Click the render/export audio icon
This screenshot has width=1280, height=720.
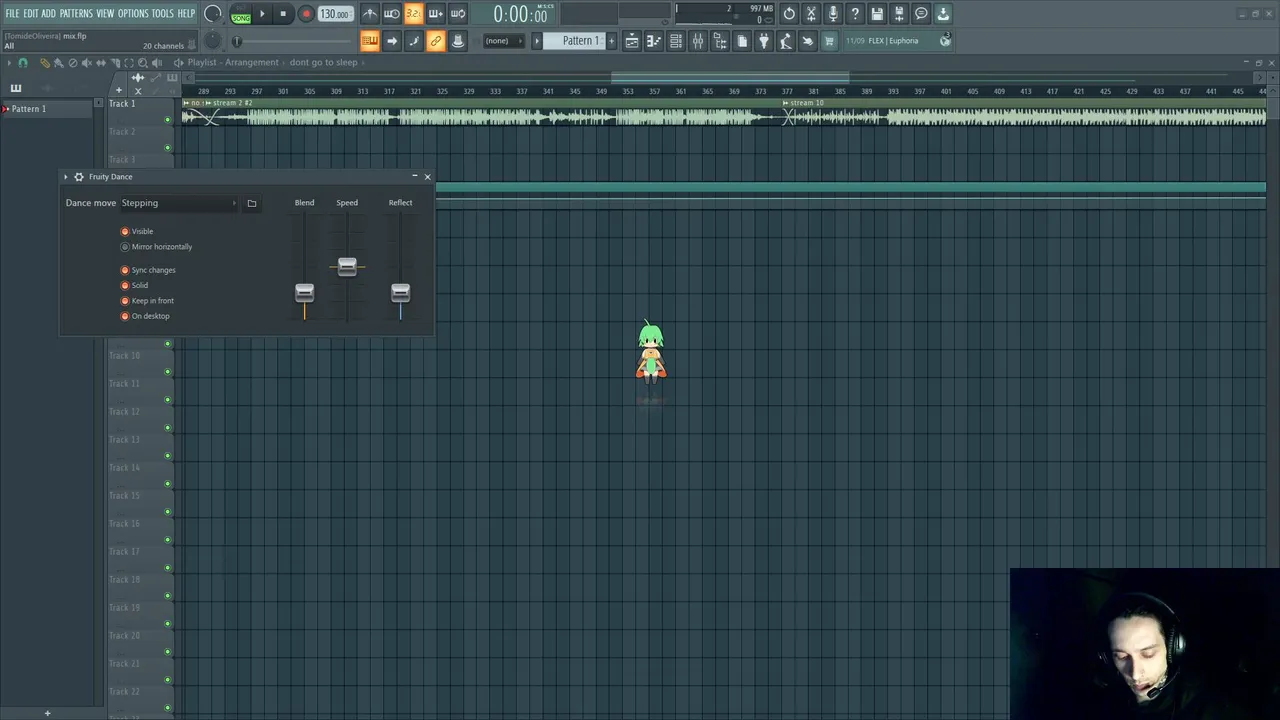click(x=899, y=14)
